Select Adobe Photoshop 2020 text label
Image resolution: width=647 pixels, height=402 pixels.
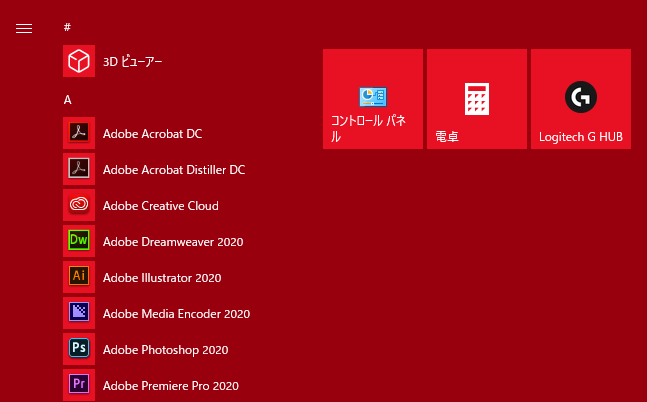click(166, 350)
